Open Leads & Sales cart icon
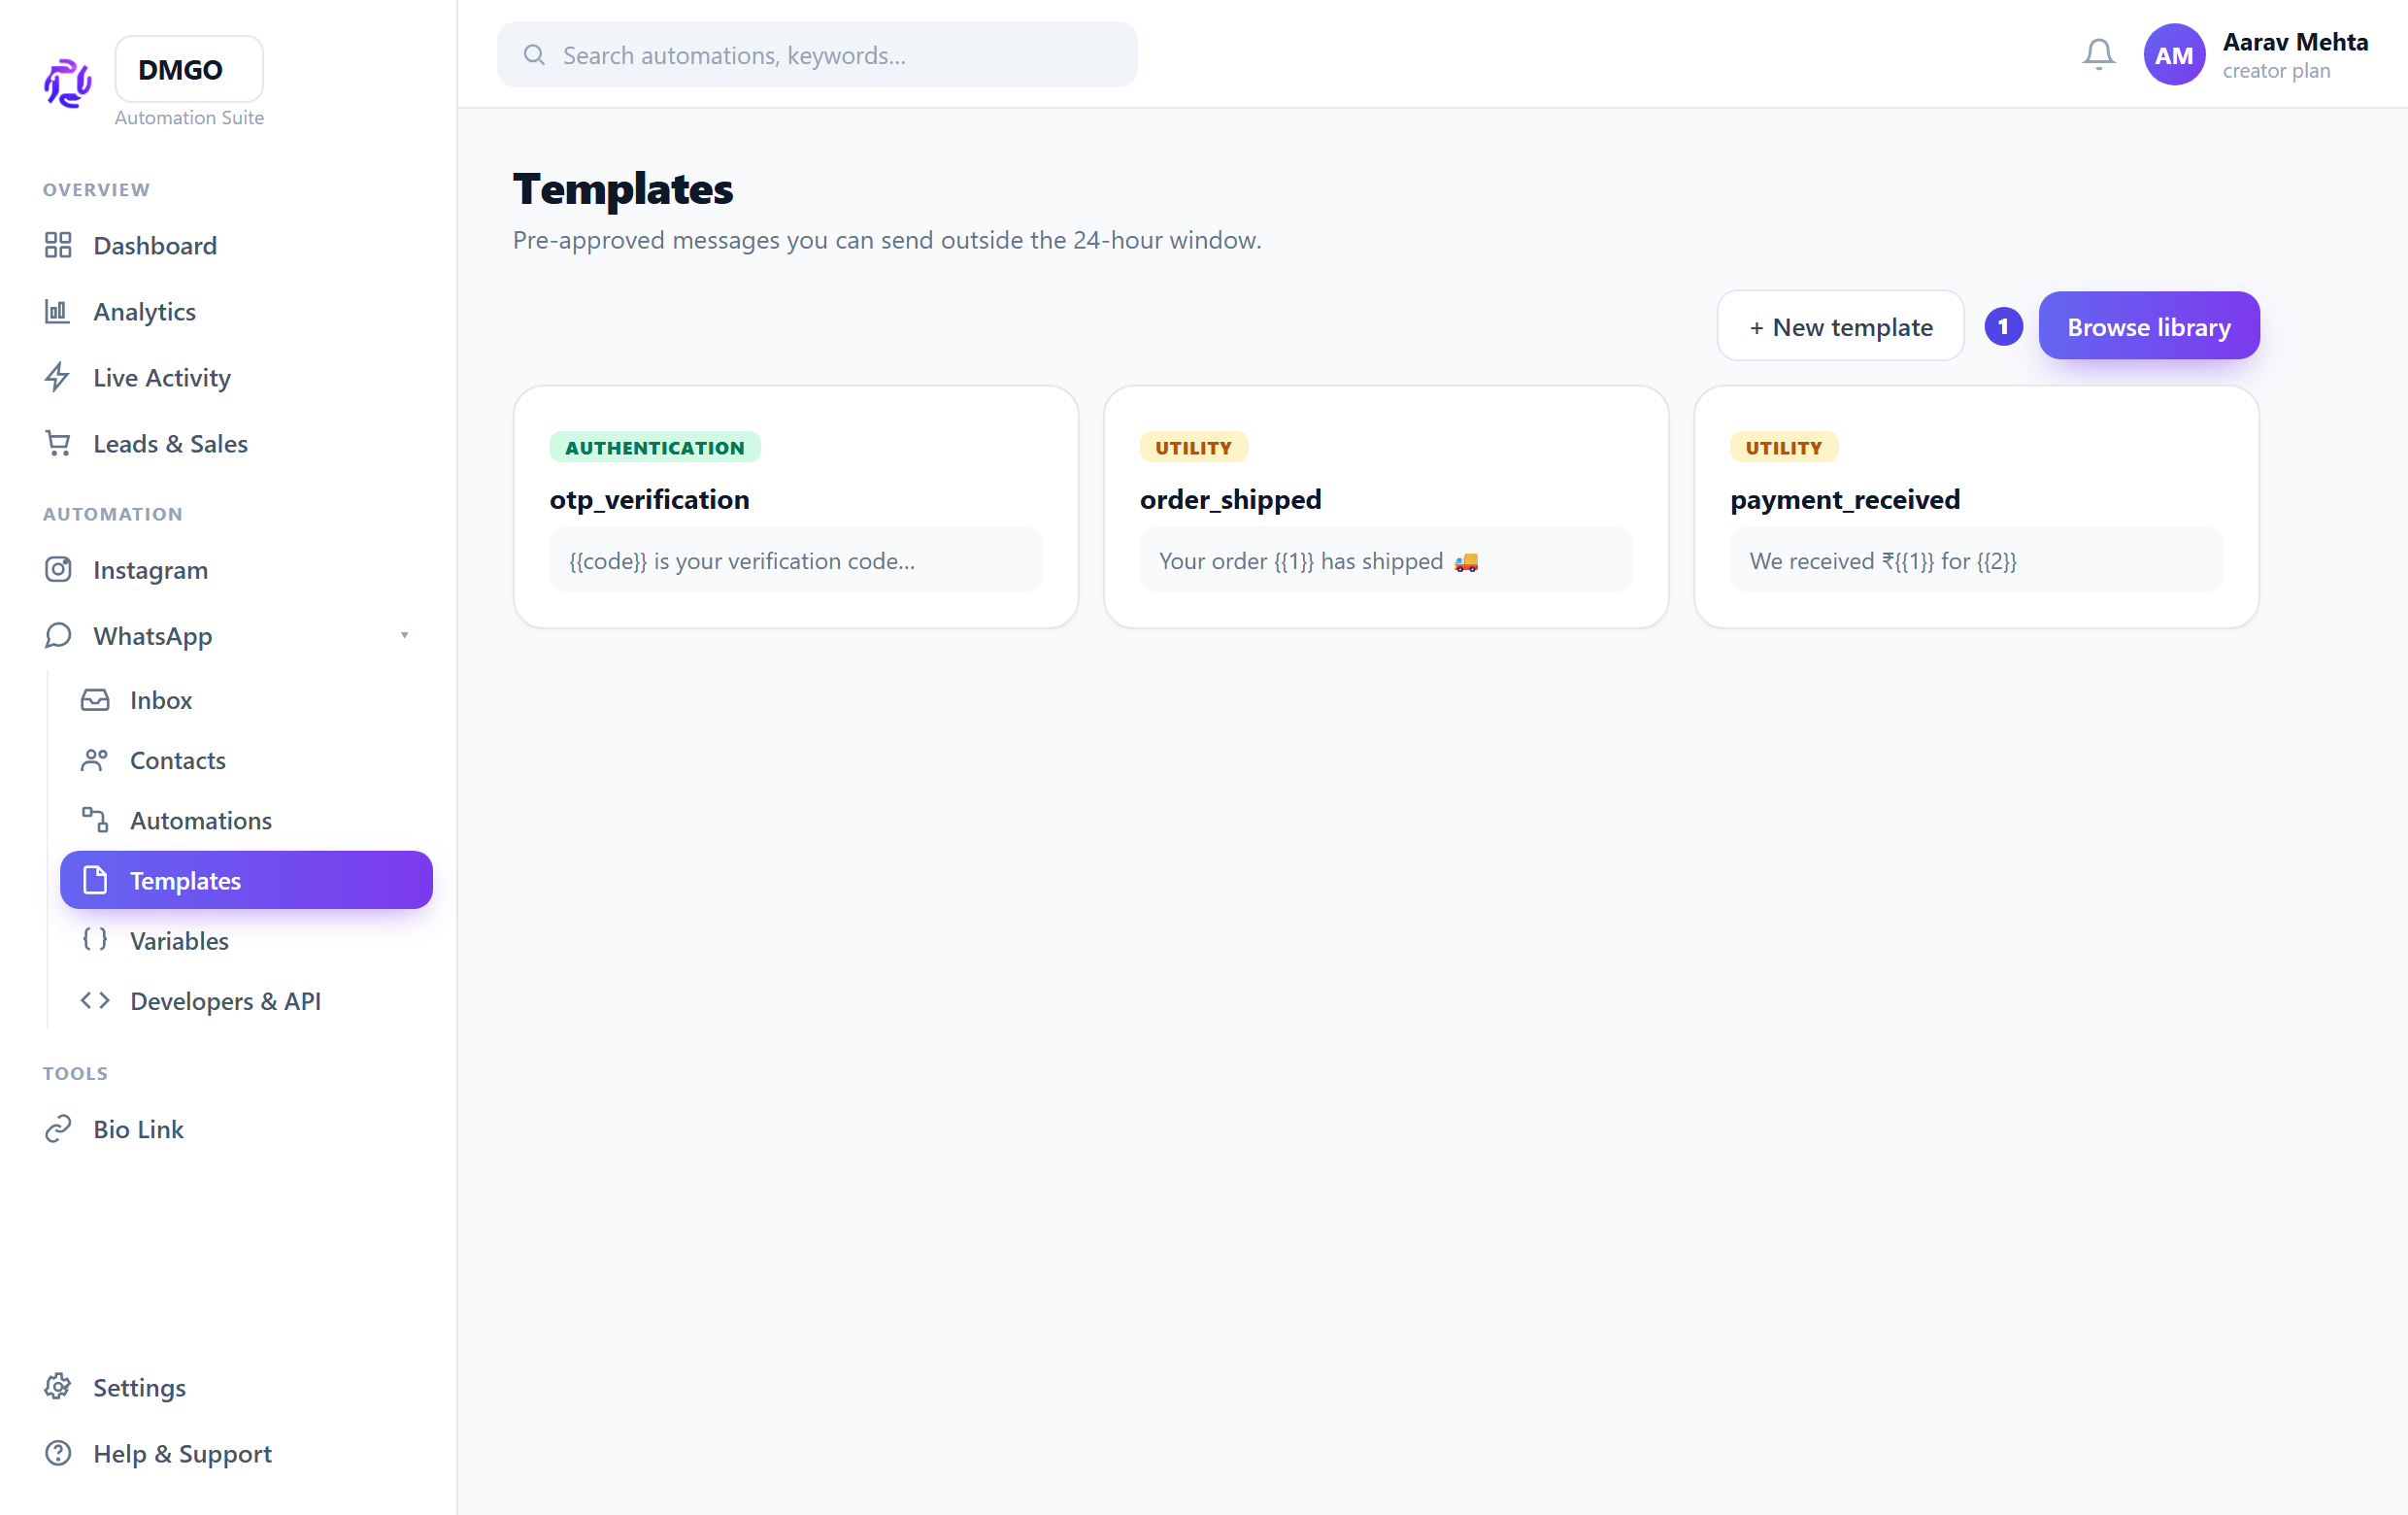 58,443
